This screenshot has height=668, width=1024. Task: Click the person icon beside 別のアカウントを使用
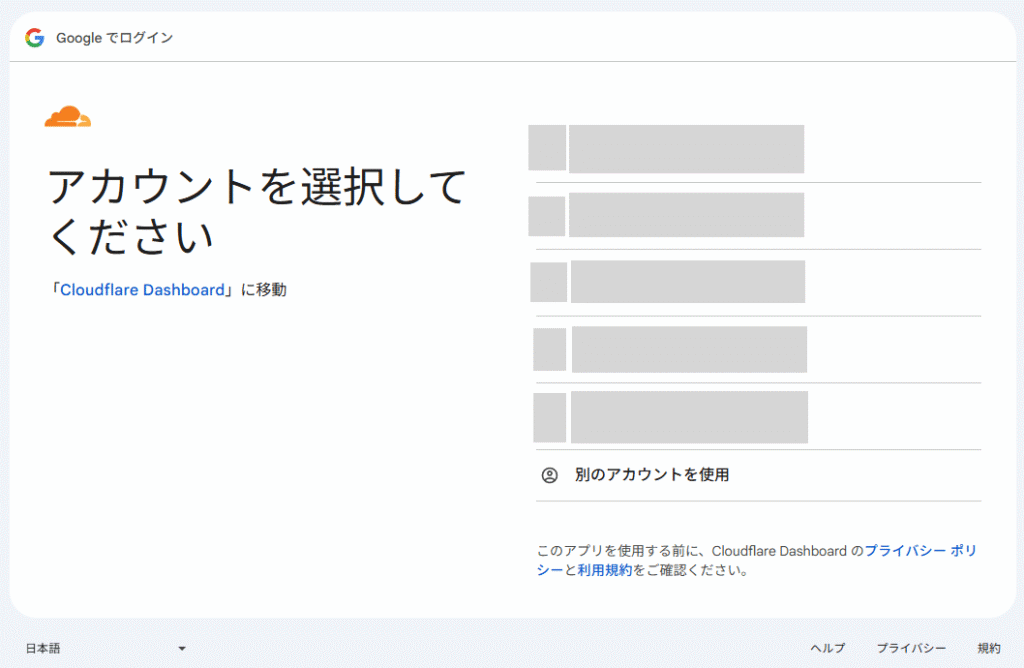click(549, 475)
